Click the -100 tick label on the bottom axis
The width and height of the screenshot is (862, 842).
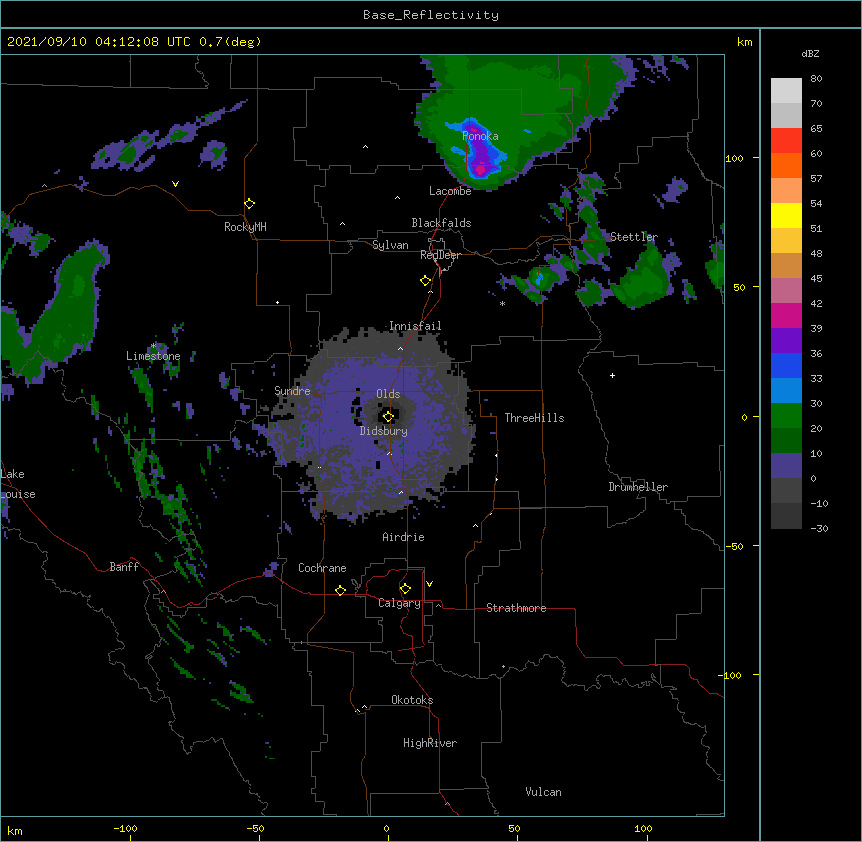(x=125, y=829)
